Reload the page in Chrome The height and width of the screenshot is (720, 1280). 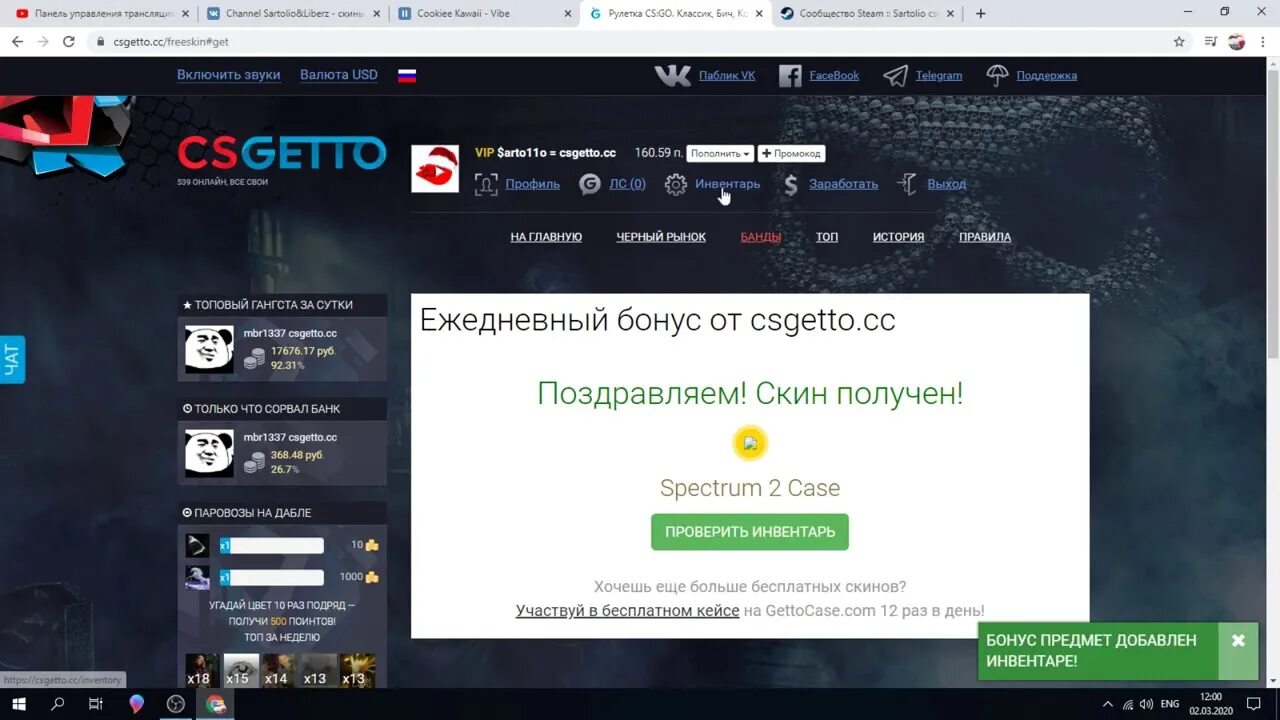(68, 42)
